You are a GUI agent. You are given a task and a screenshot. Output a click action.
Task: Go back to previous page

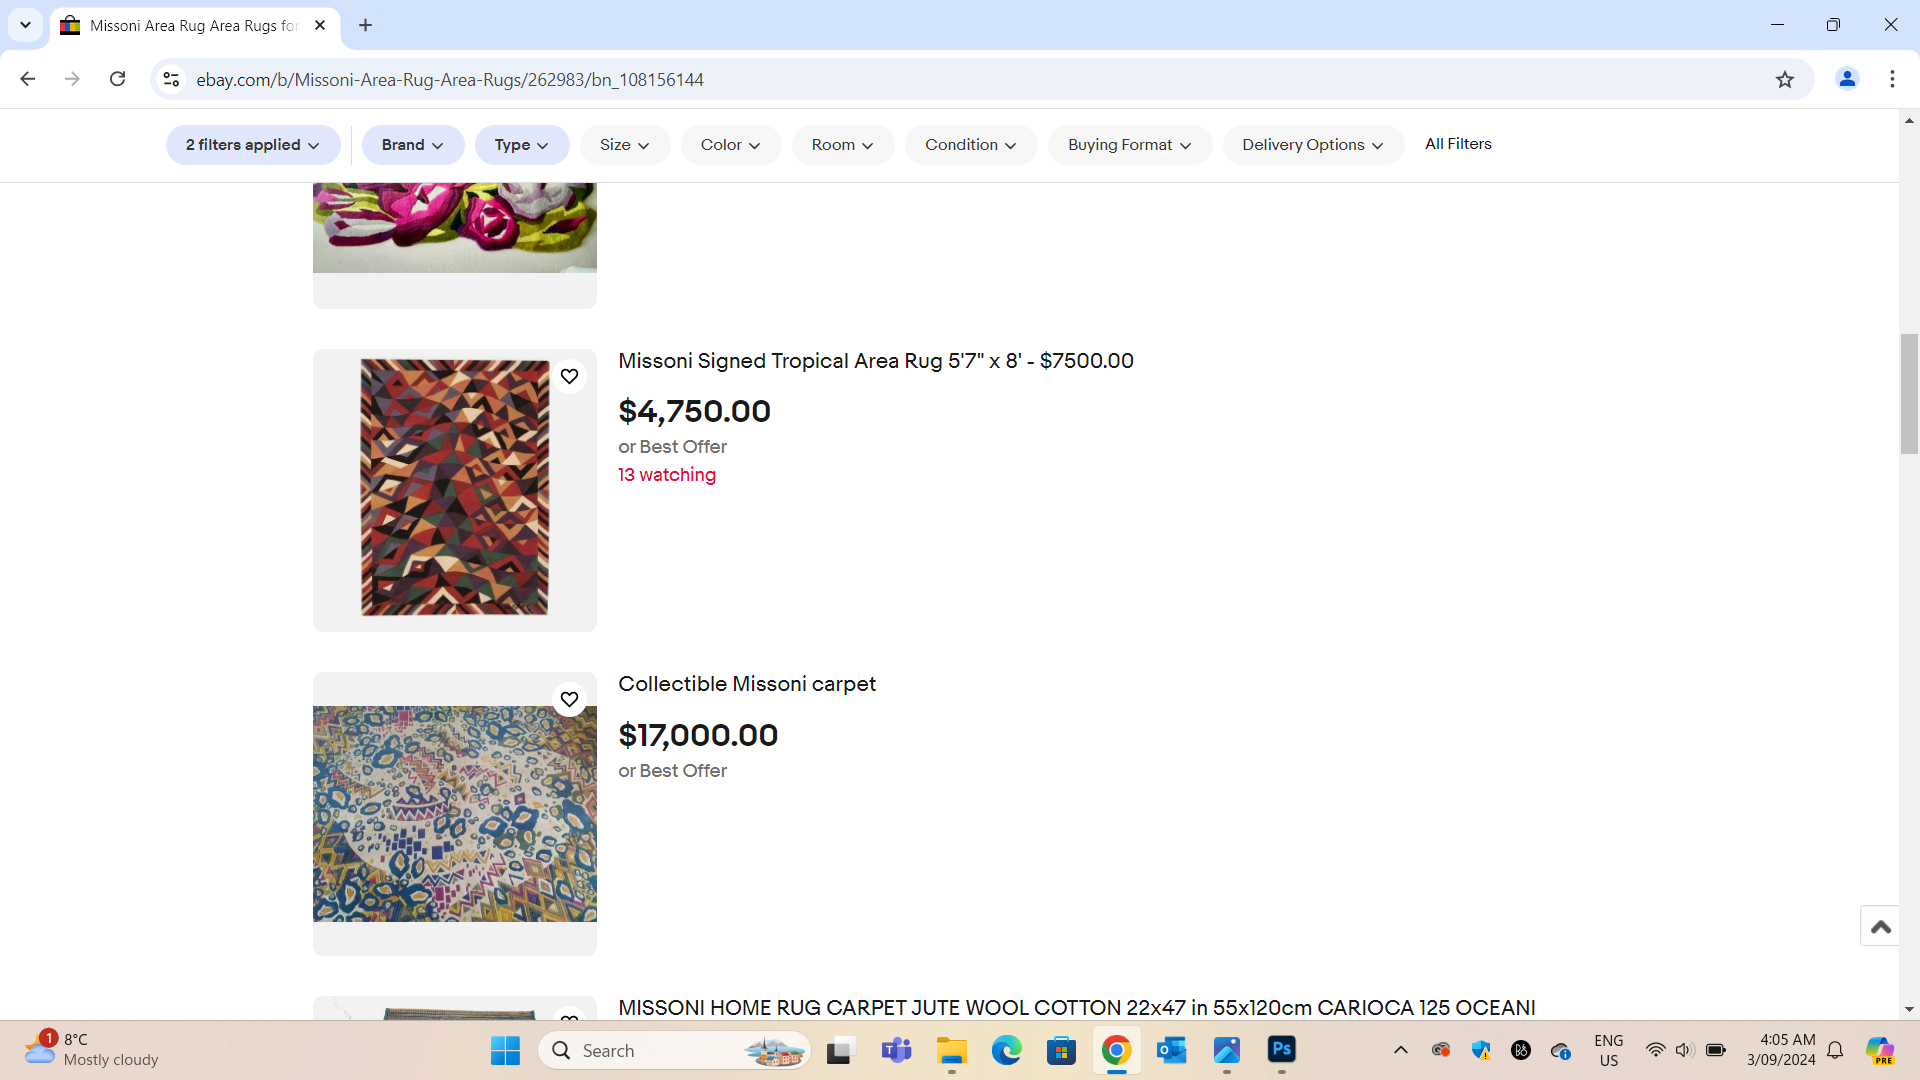pyautogui.click(x=28, y=79)
